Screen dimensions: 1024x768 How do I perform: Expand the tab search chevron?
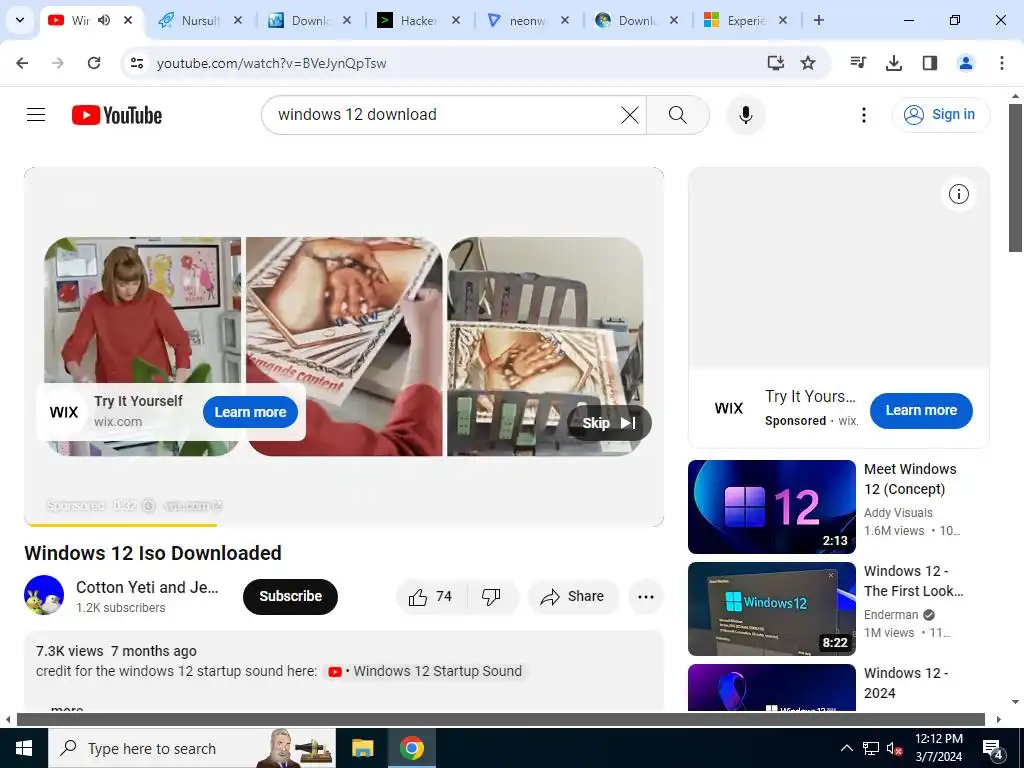20,20
